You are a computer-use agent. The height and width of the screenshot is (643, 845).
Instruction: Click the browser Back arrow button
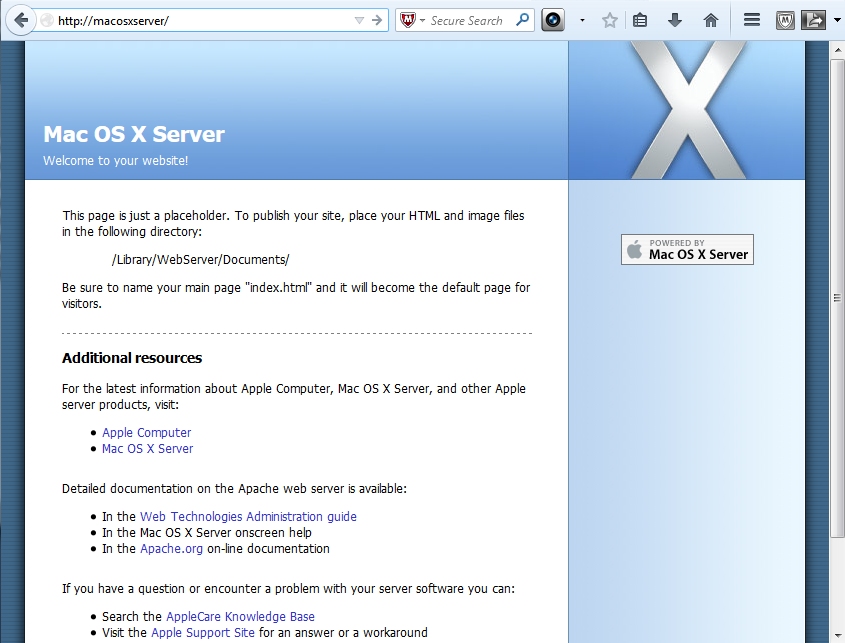pos(20,20)
